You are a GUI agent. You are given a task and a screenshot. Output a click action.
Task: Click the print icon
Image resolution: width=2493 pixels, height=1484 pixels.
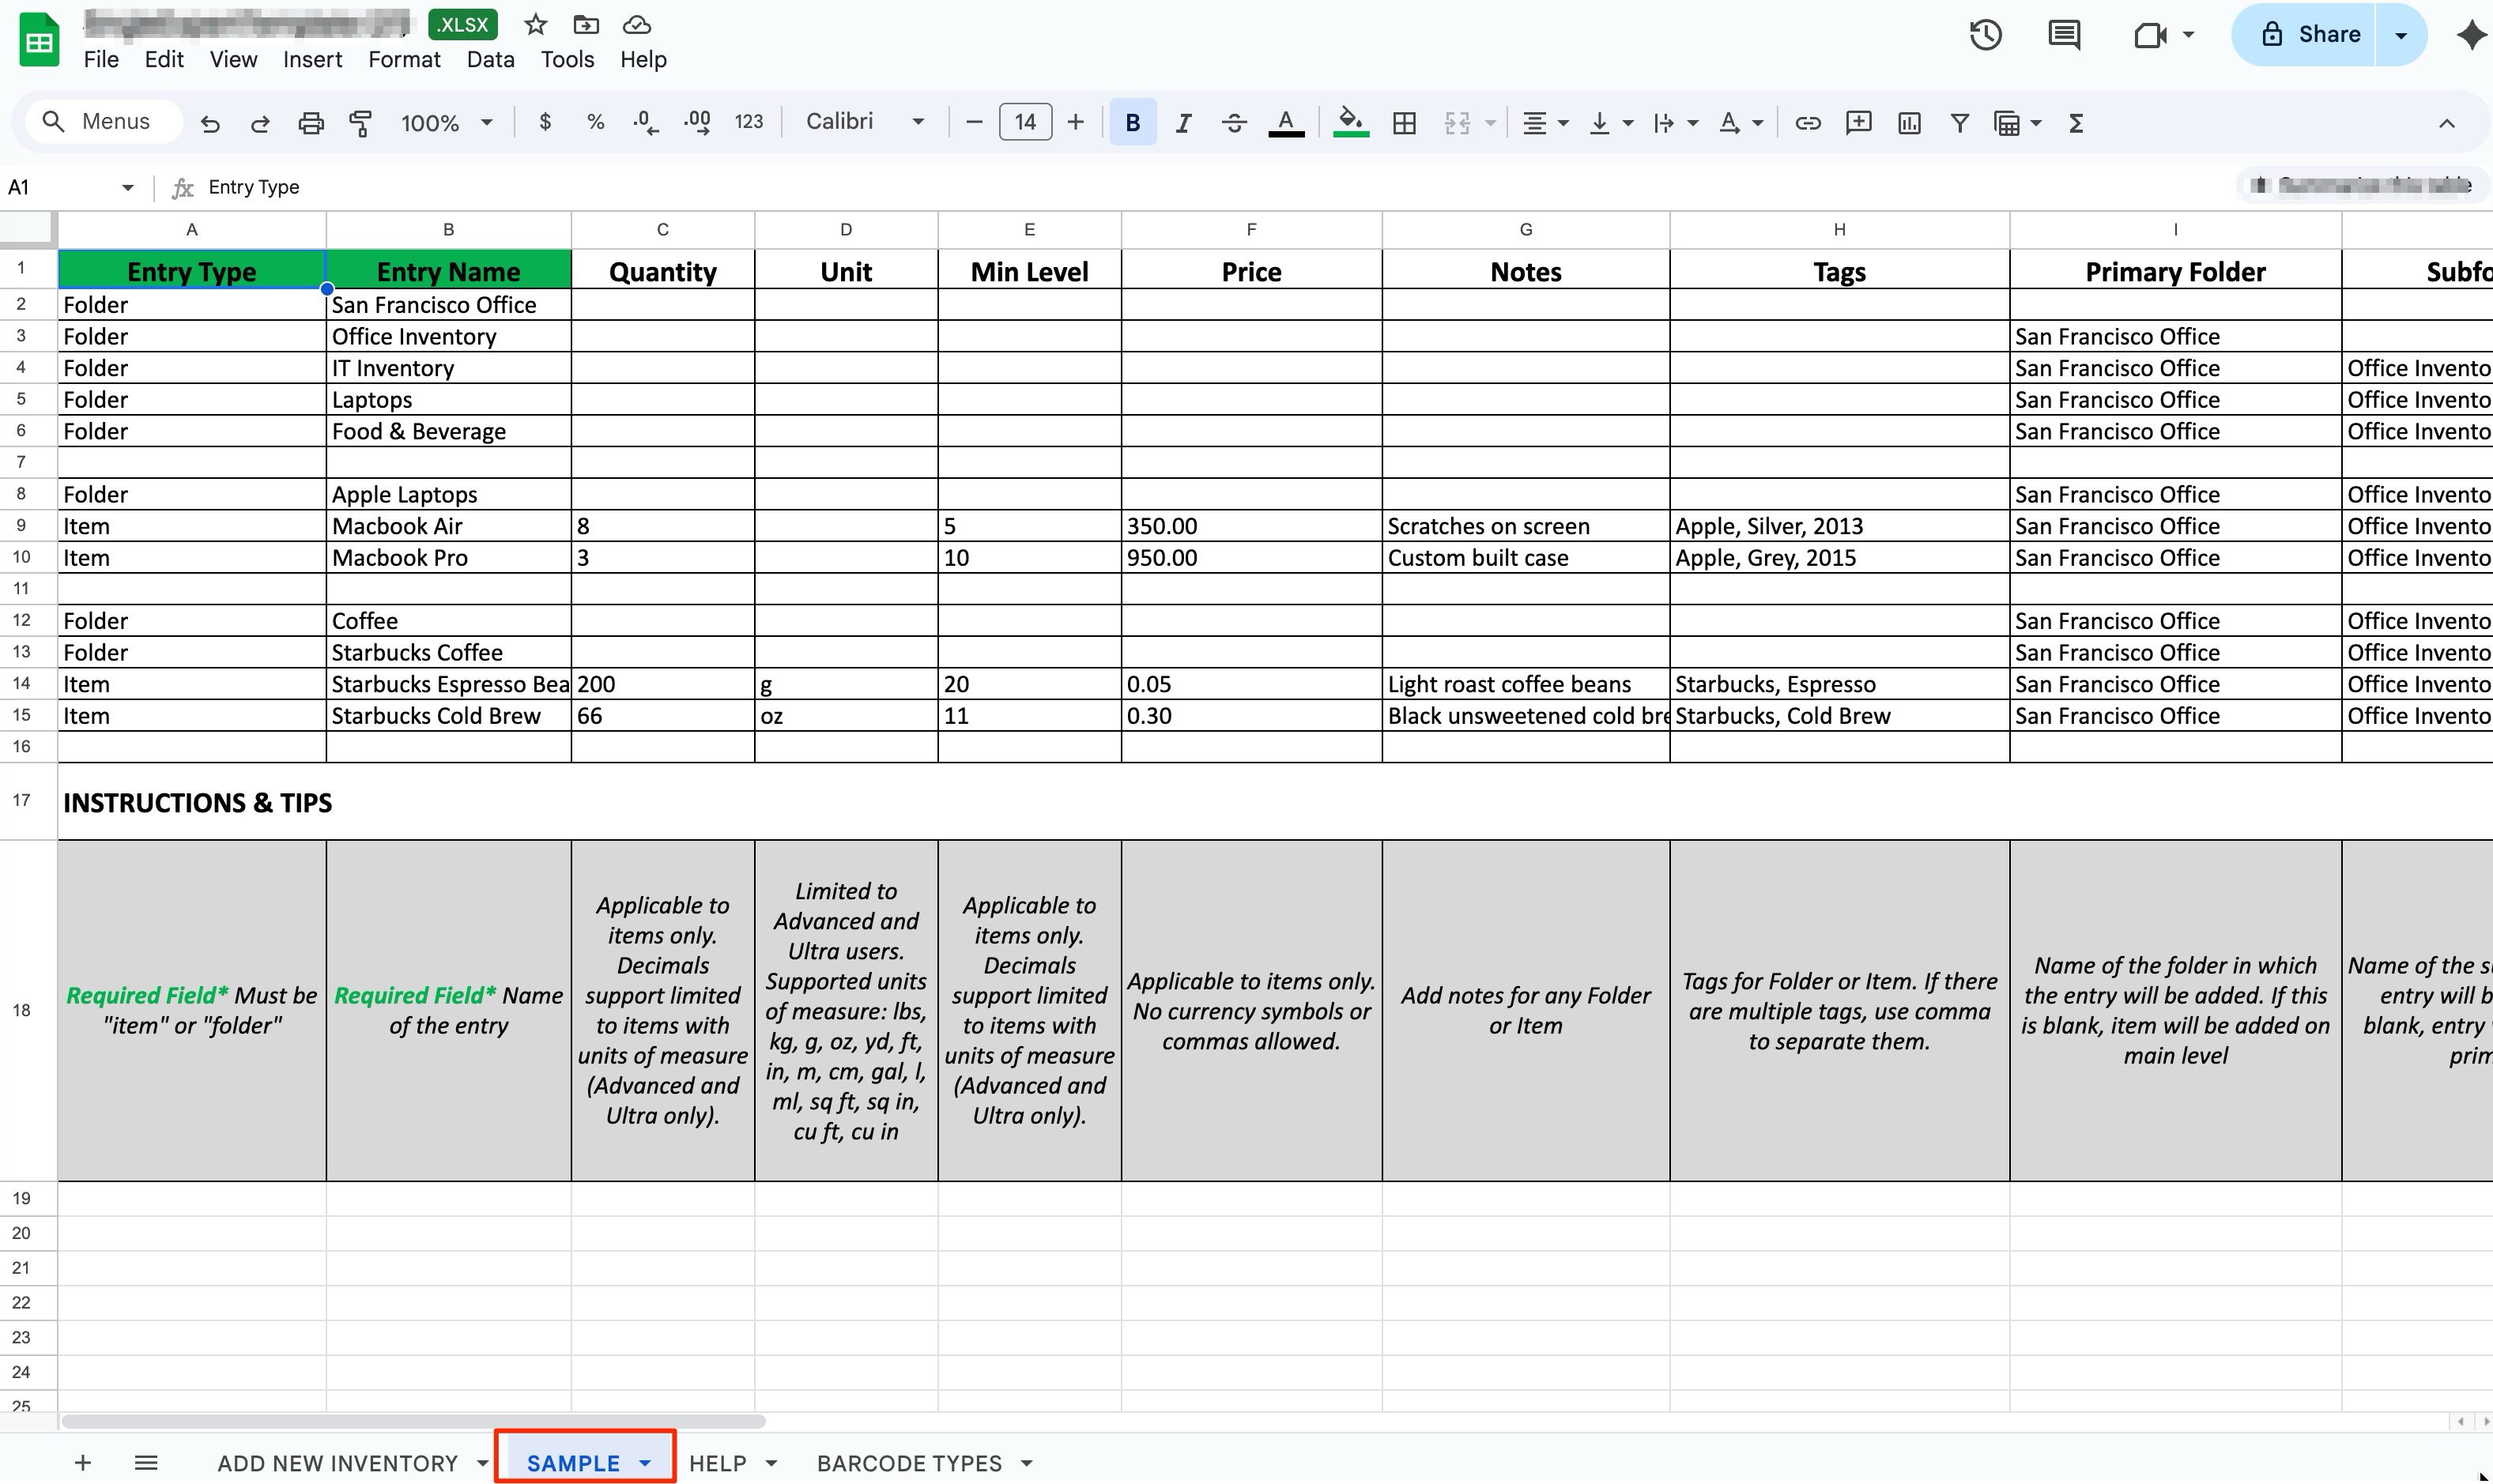click(311, 123)
